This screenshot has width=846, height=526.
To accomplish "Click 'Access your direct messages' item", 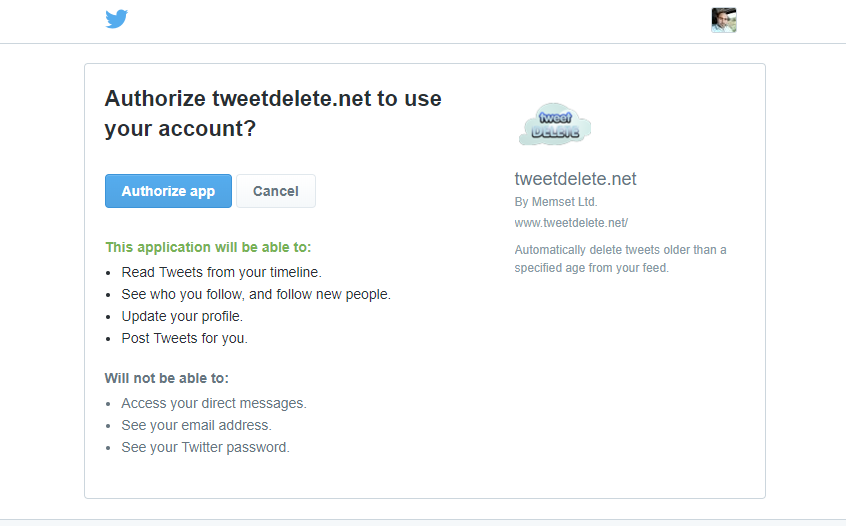I will point(213,403).
